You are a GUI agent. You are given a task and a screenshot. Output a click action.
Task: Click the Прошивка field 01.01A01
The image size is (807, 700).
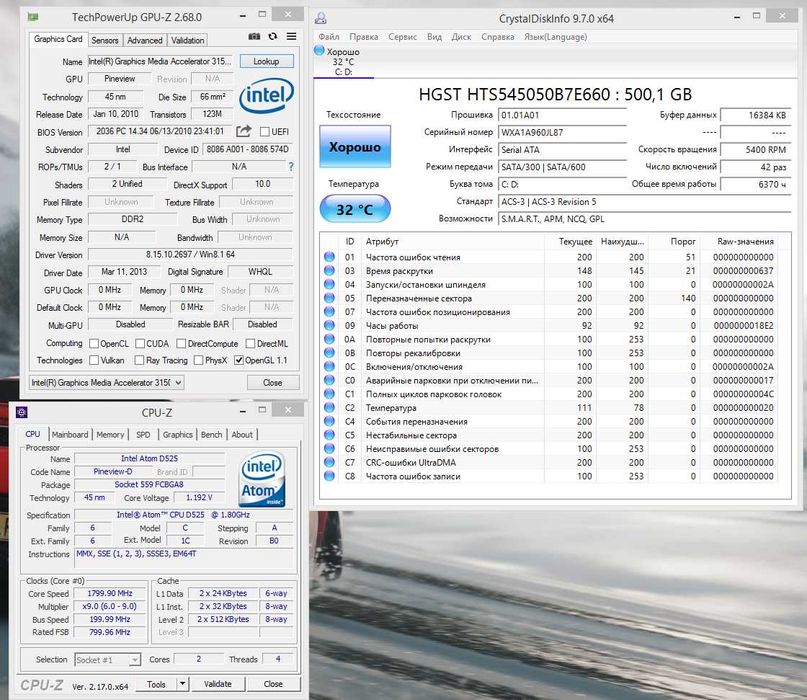click(x=562, y=115)
